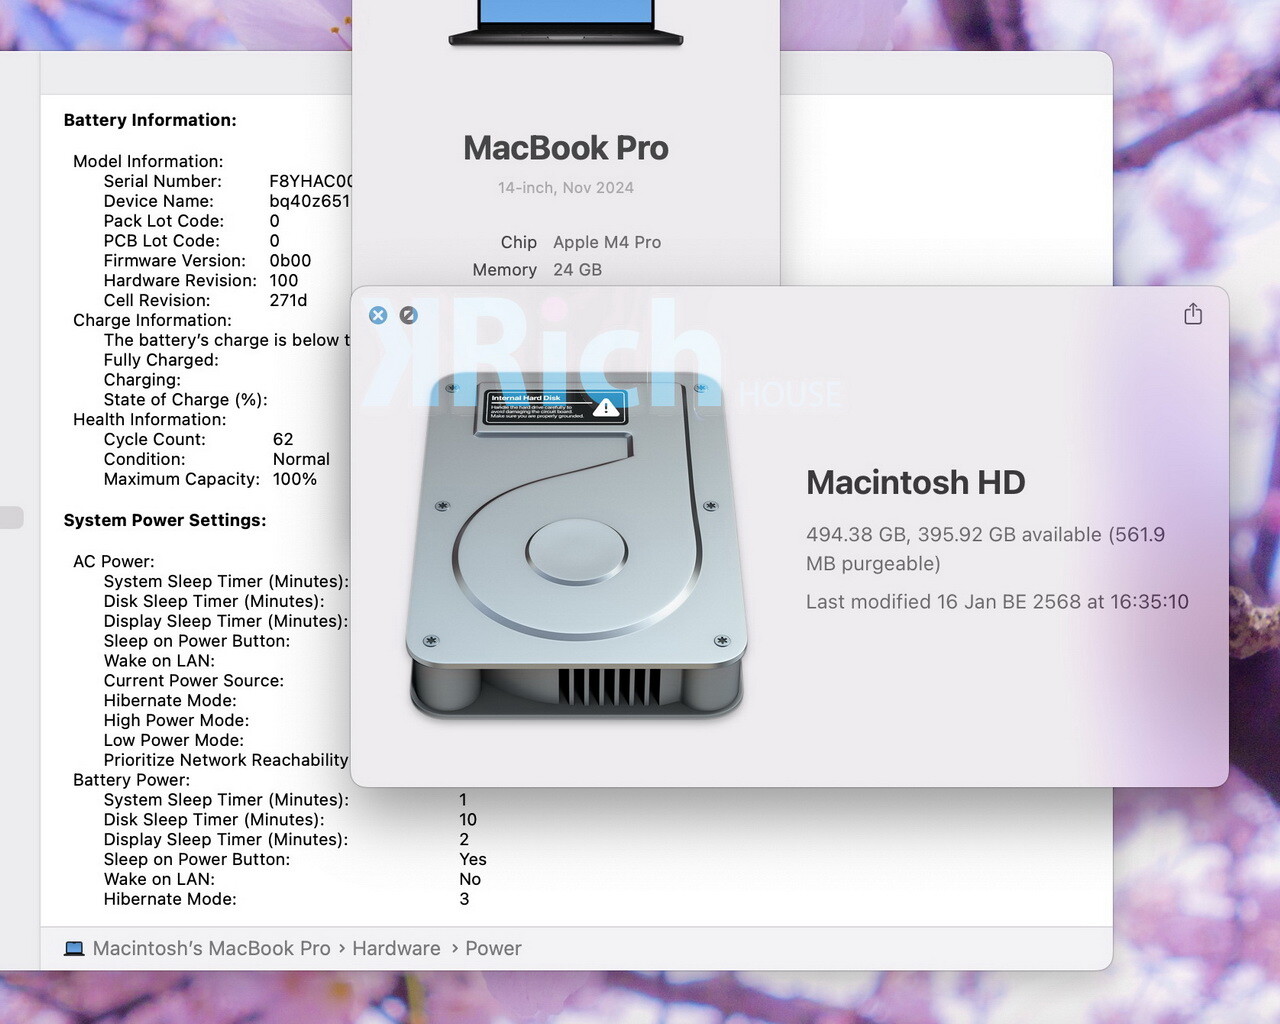The height and width of the screenshot is (1024, 1280).
Task: Click battery Disk Sleep Timer value 10
Action: point(468,820)
